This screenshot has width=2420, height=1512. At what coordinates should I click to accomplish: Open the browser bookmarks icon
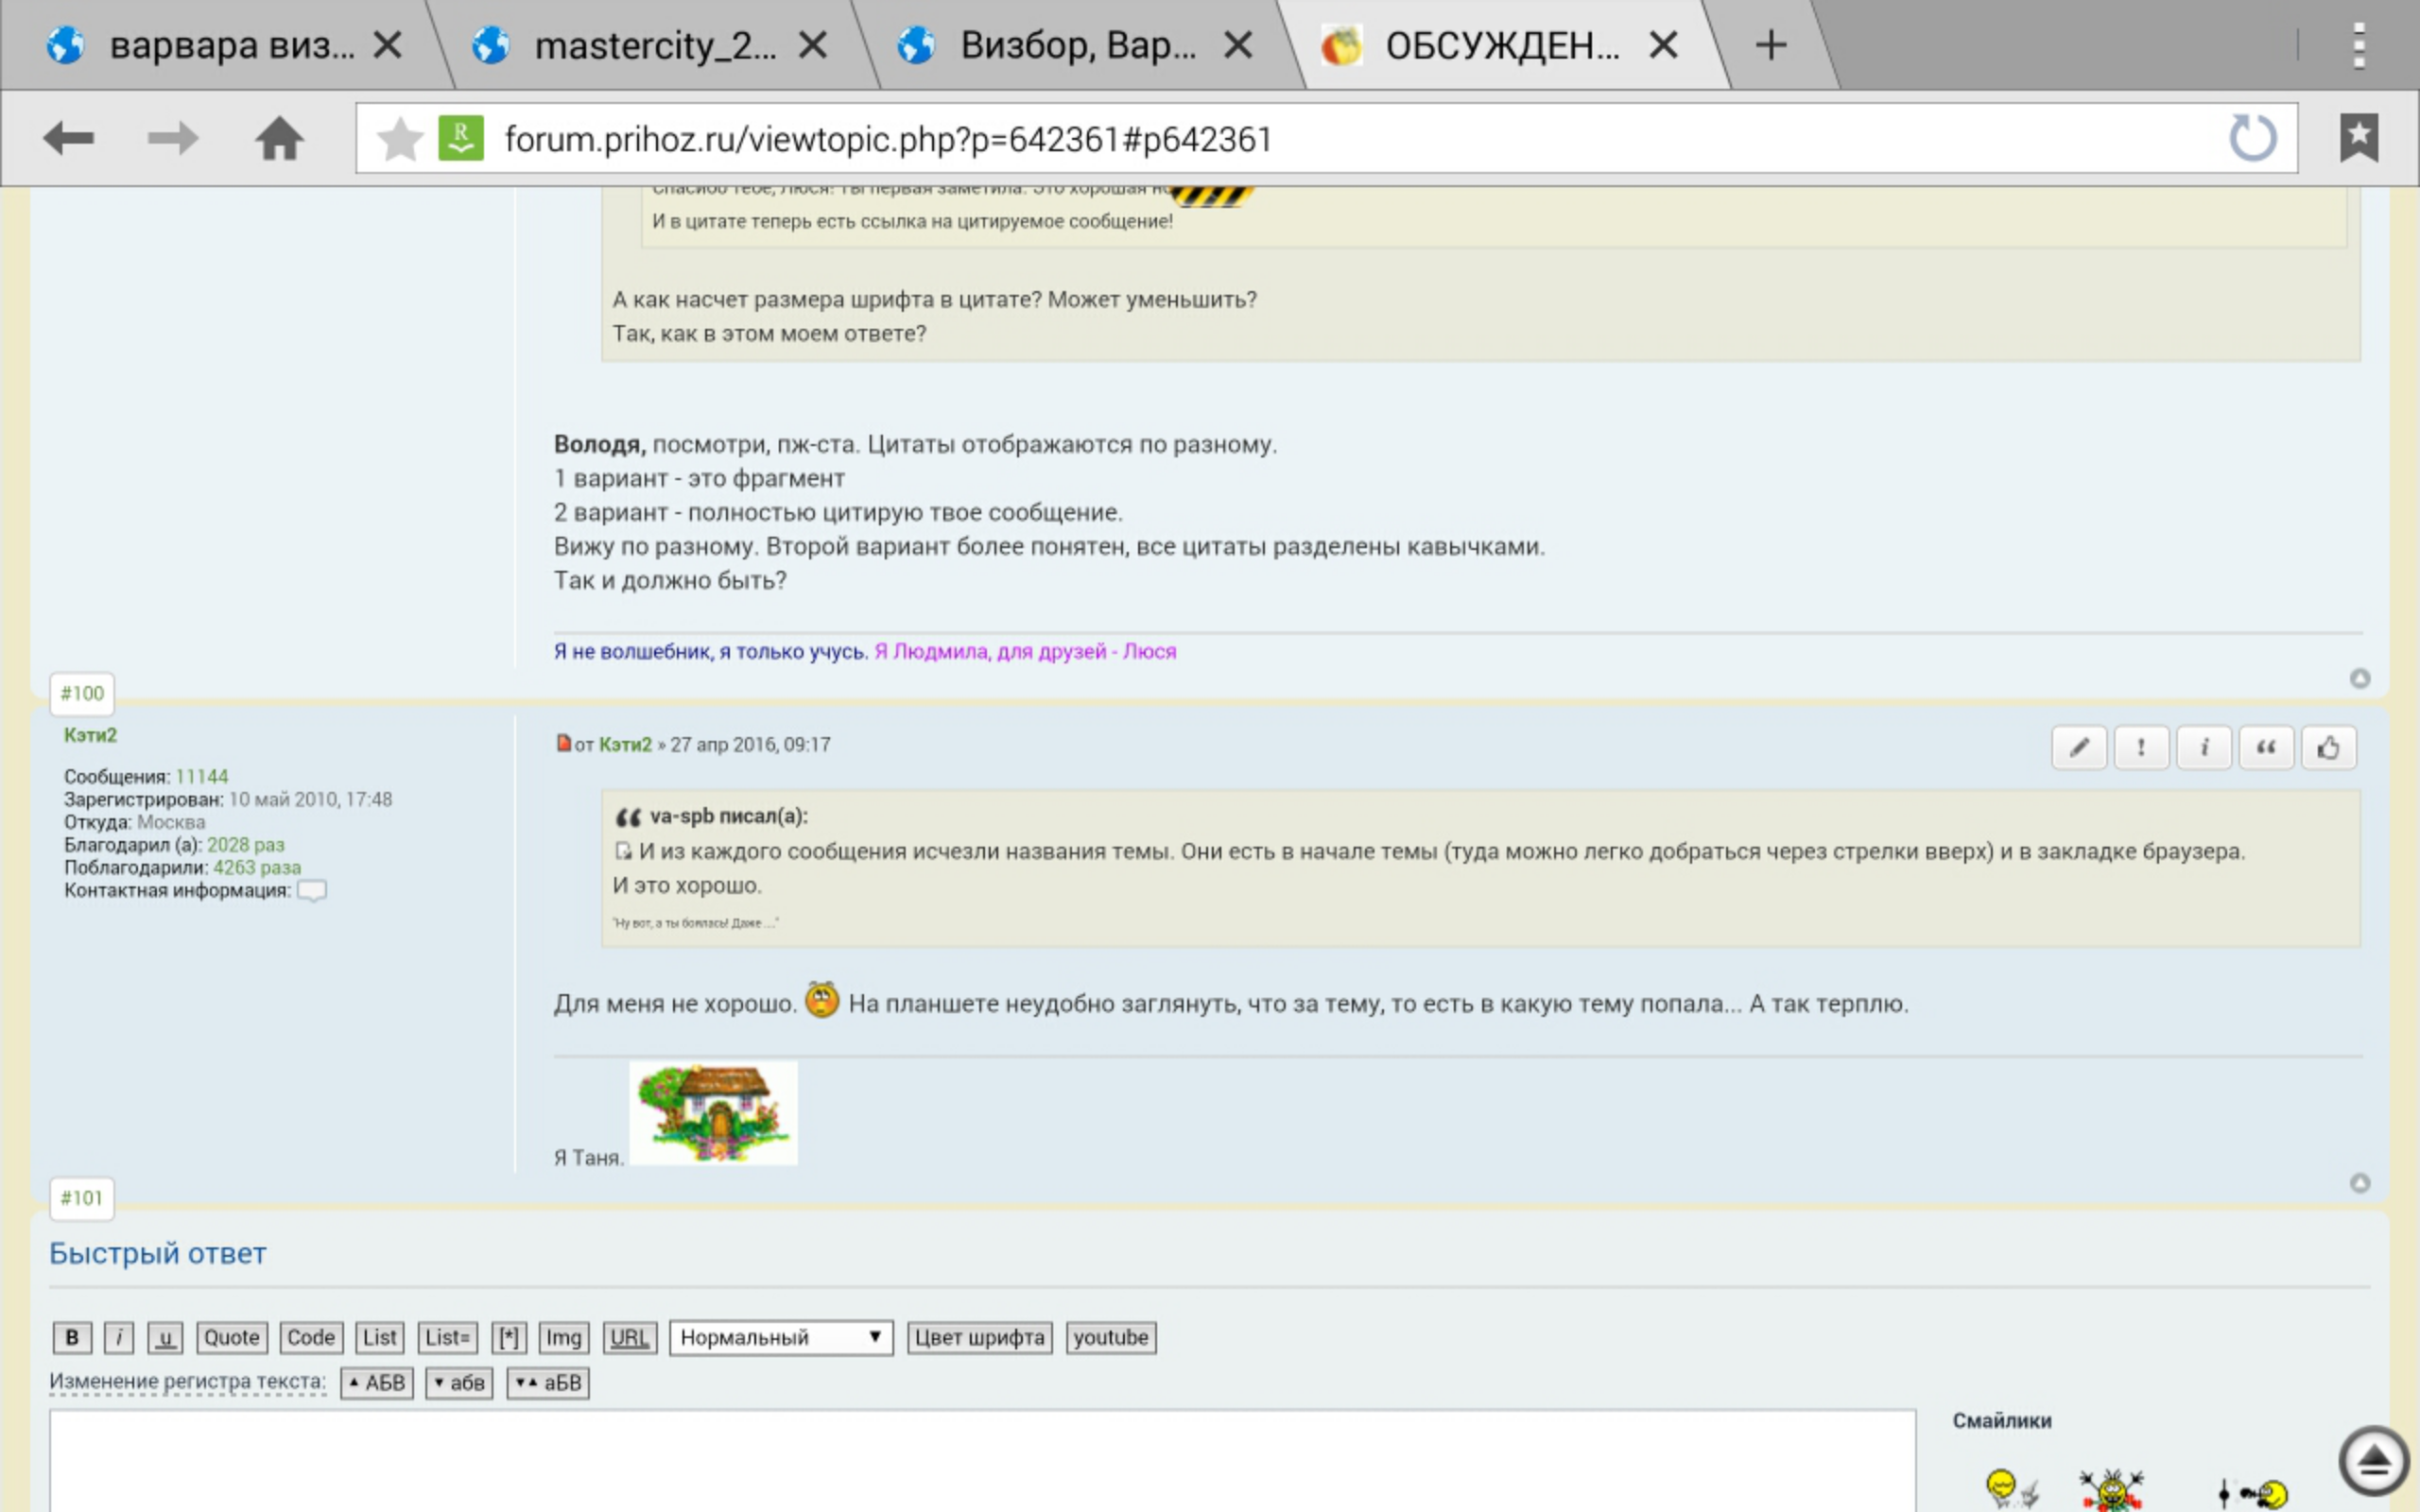[2358, 138]
